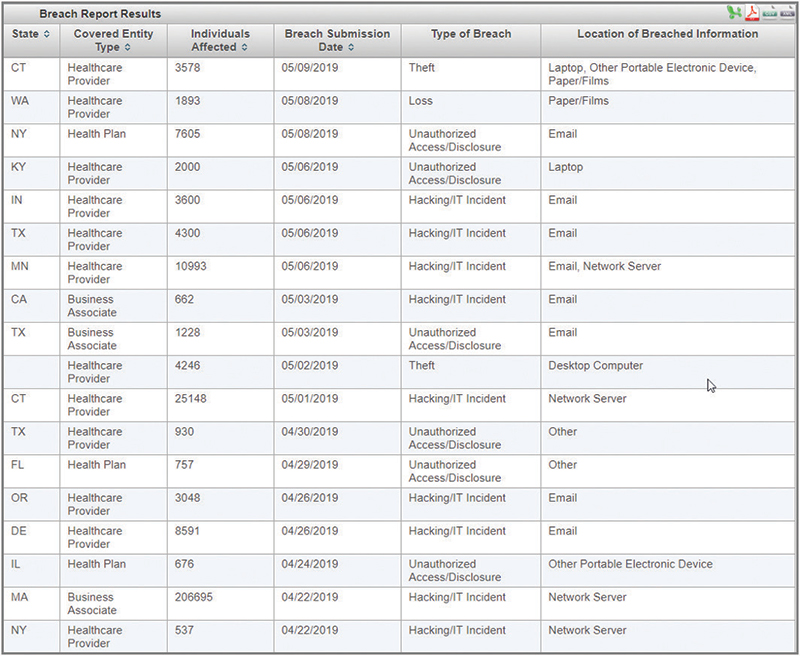The image size is (800, 656).
Task: Select the Email, Network Server location cell
Action: 604,267
